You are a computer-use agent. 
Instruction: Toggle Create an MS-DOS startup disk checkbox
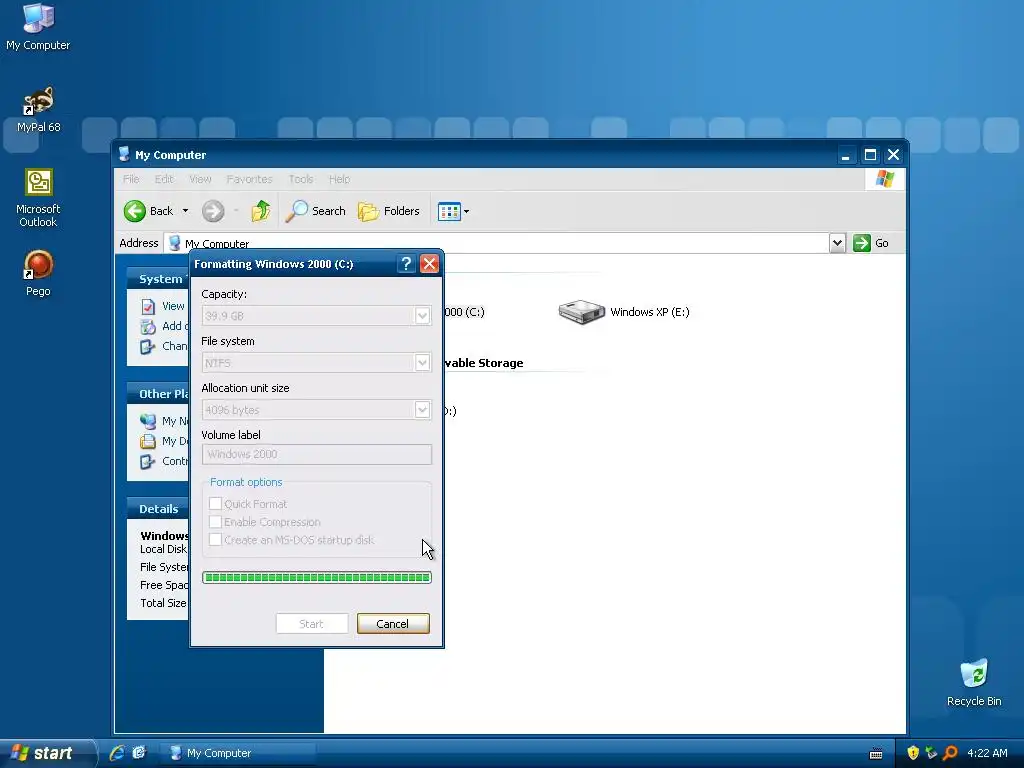215,539
